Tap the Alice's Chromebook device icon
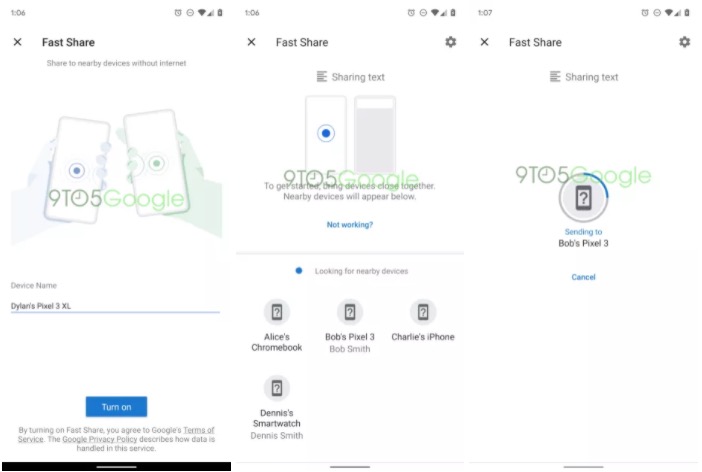 [277, 312]
